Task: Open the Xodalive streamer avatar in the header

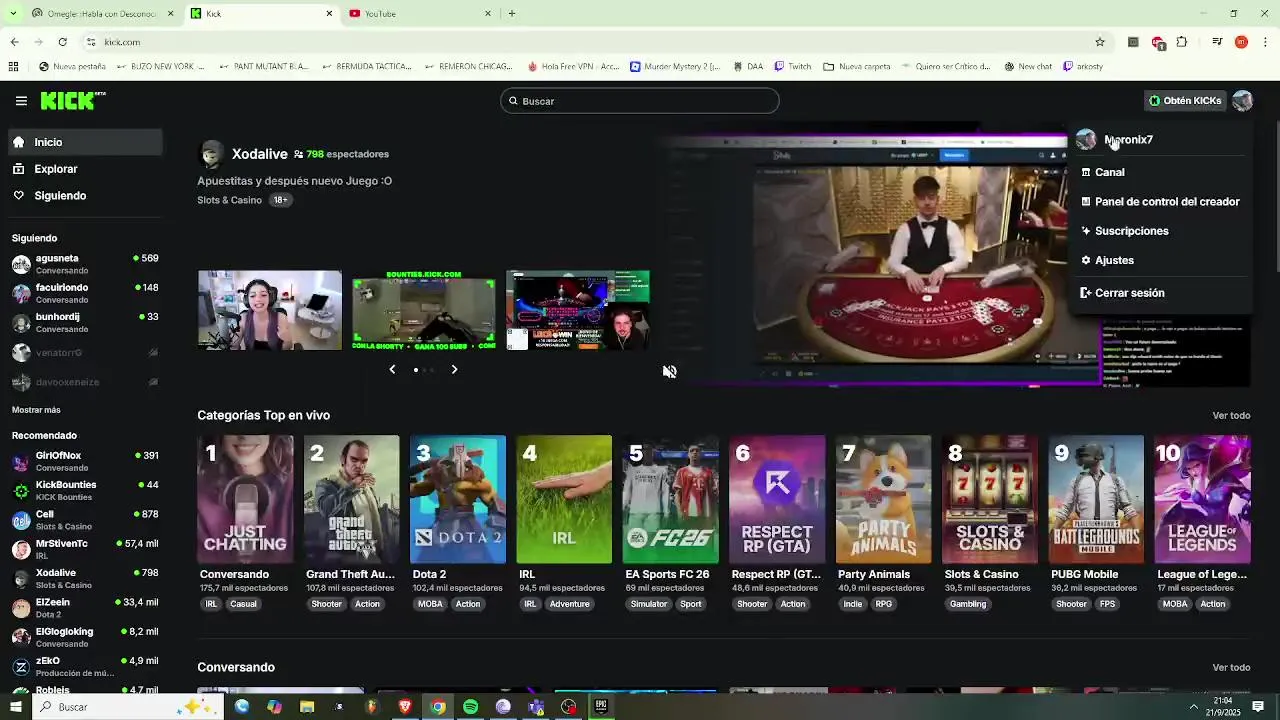Action: [x=212, y=154]
